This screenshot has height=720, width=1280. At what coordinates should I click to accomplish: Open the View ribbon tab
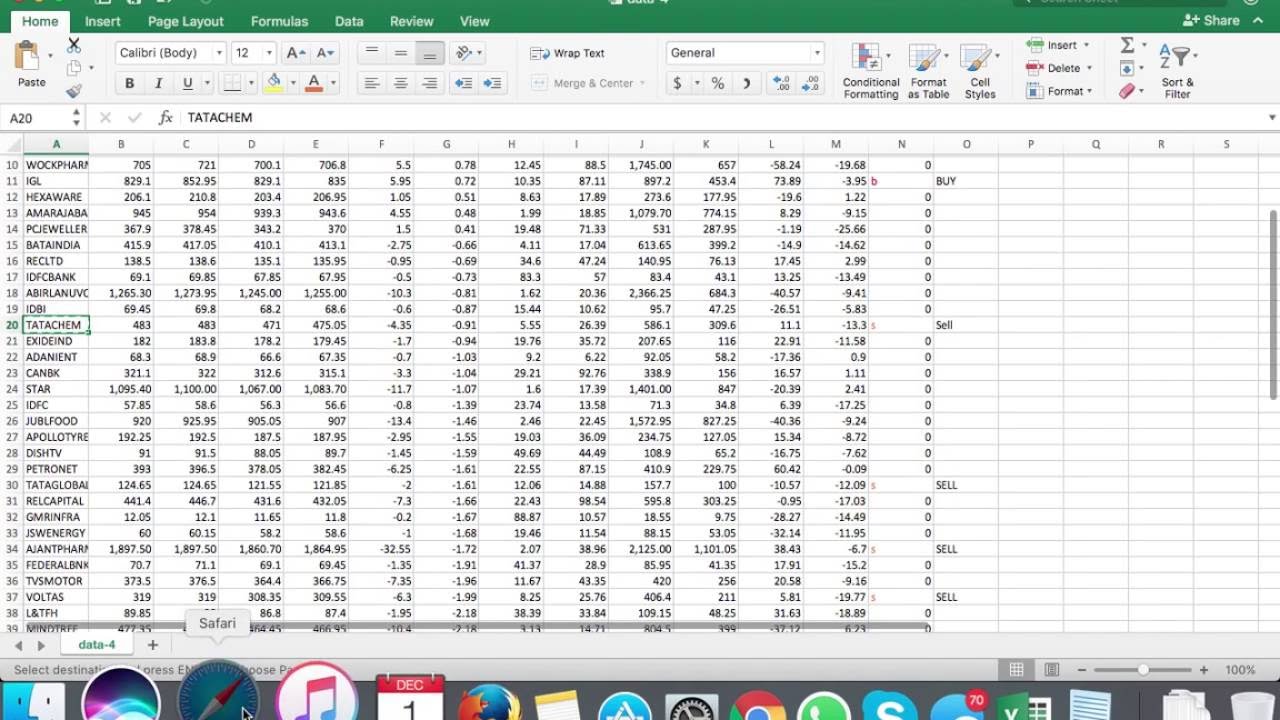[x=474, y=21]
